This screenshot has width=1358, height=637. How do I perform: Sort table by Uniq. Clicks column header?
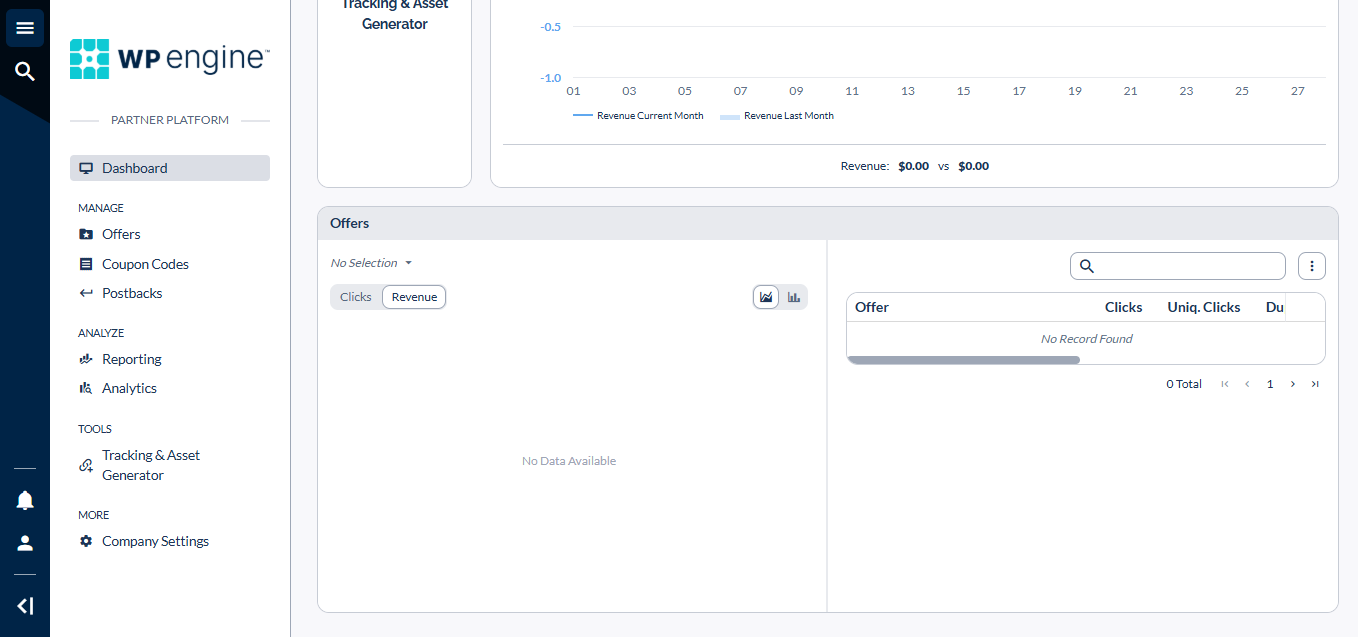[x=1204, y=307]
